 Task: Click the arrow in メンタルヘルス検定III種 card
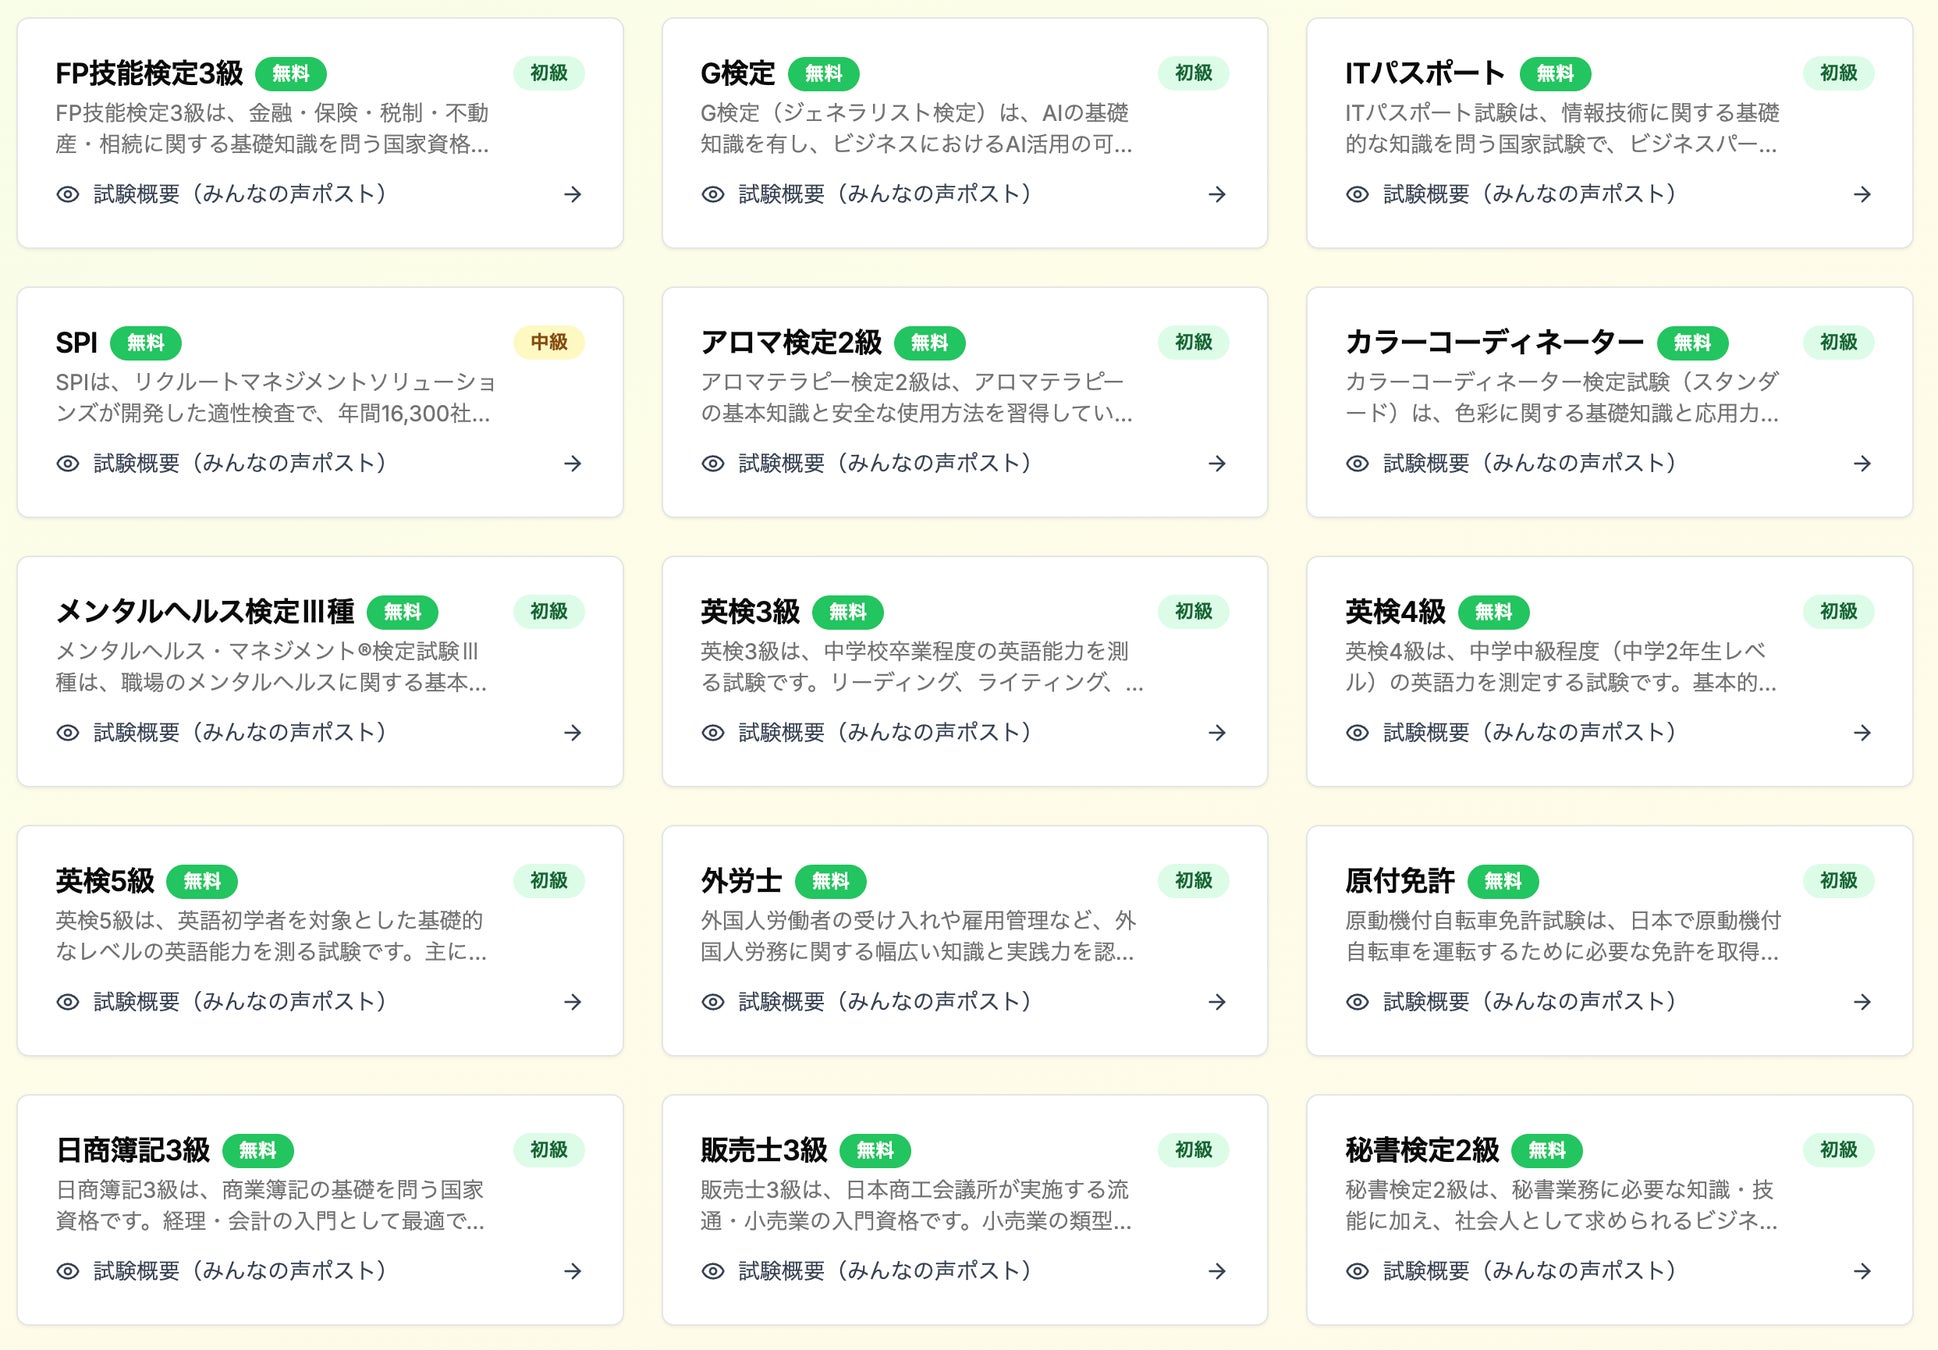click(x=573, y=733)
